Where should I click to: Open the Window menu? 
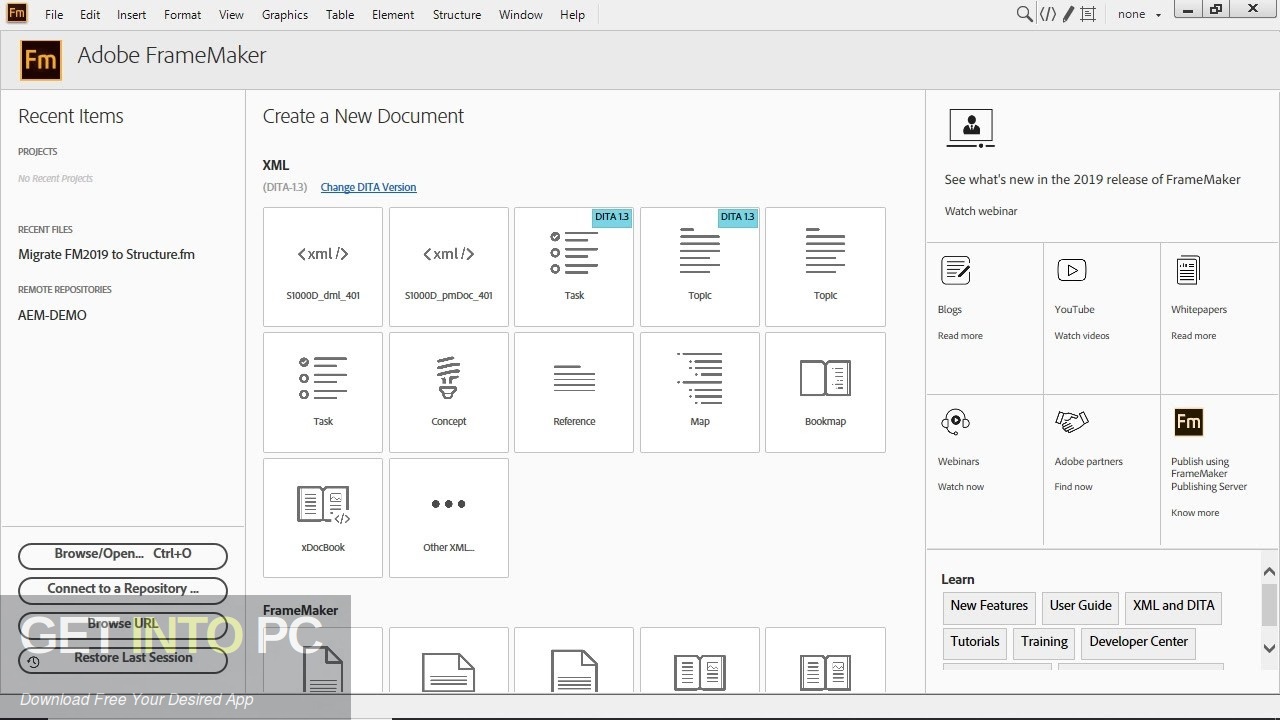[521, 15]
